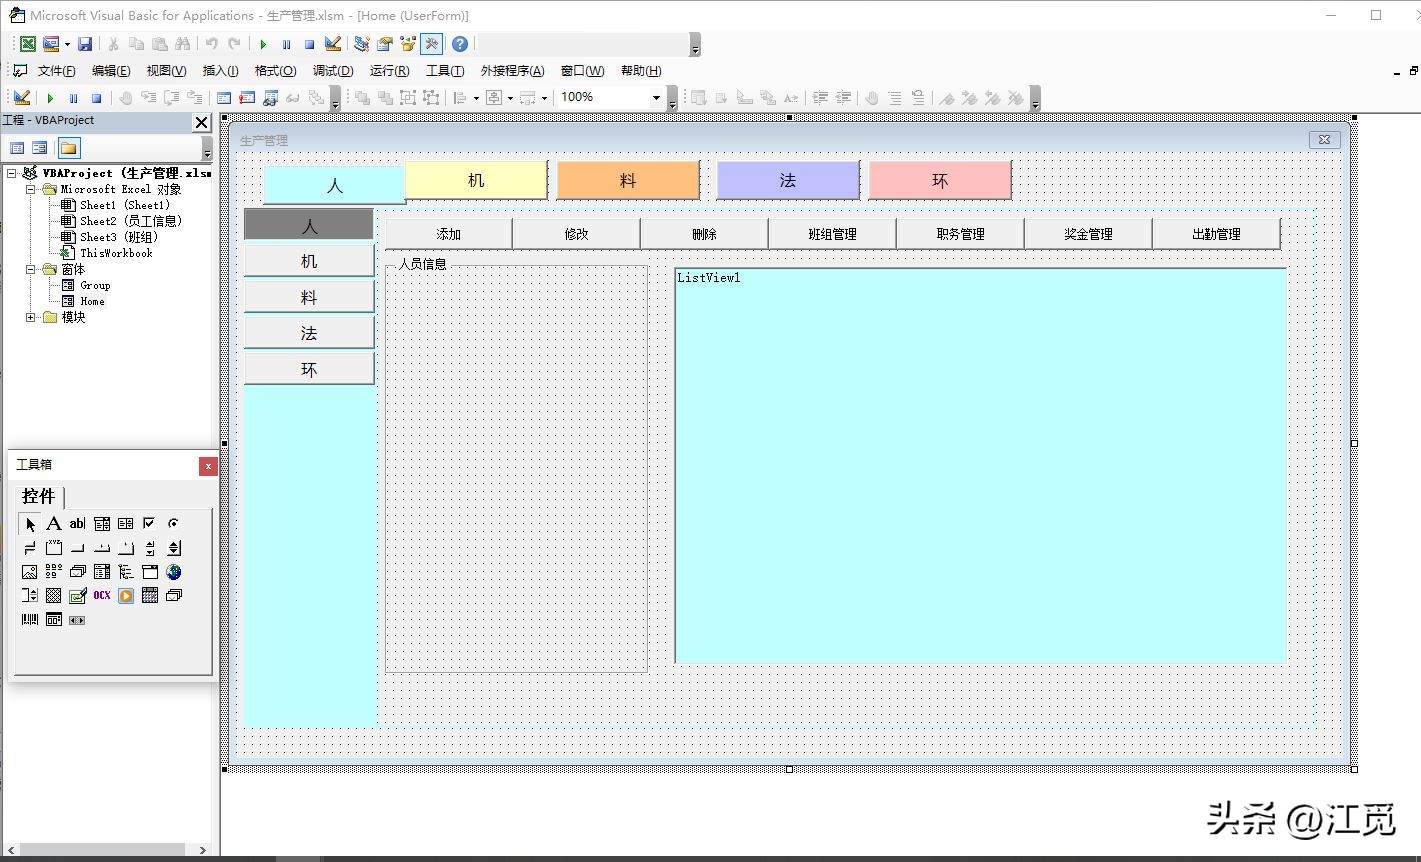Screen dimensions: 1421x862
Task: Click the 班组管理 button on the form
Action: (831, 233)
